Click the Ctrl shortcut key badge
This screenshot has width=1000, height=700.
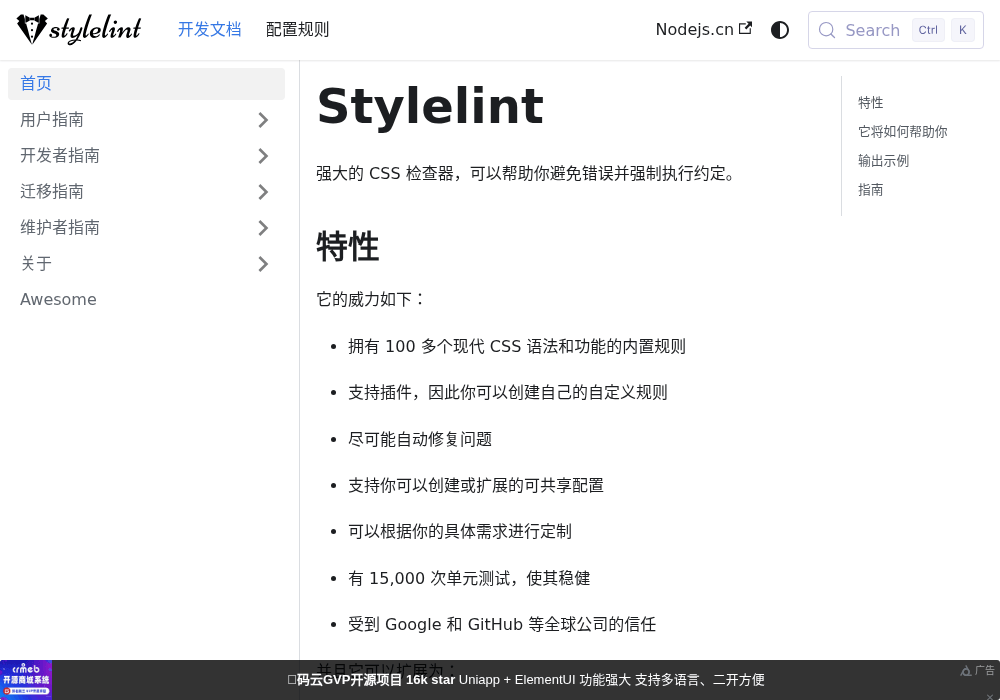pyautogui.click(x=928, y=30)
